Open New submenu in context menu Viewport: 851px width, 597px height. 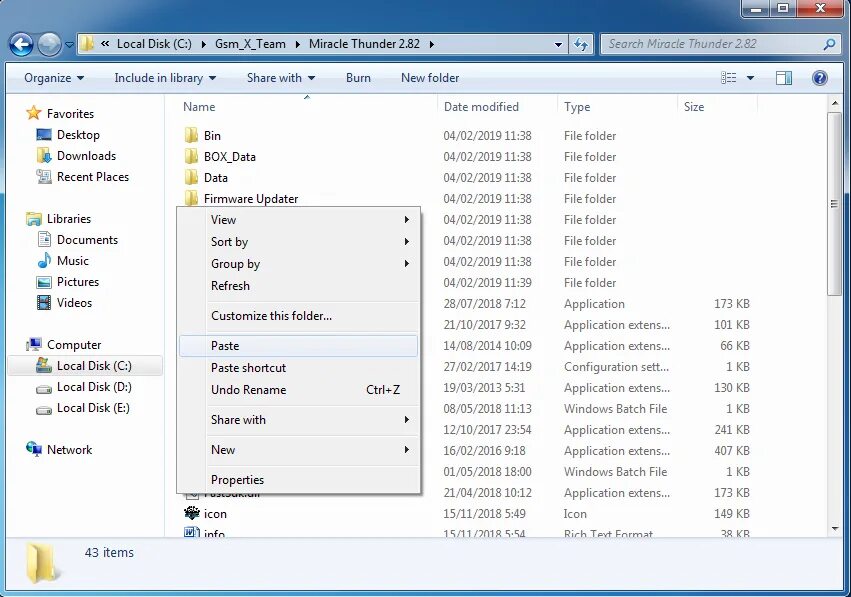298,450
